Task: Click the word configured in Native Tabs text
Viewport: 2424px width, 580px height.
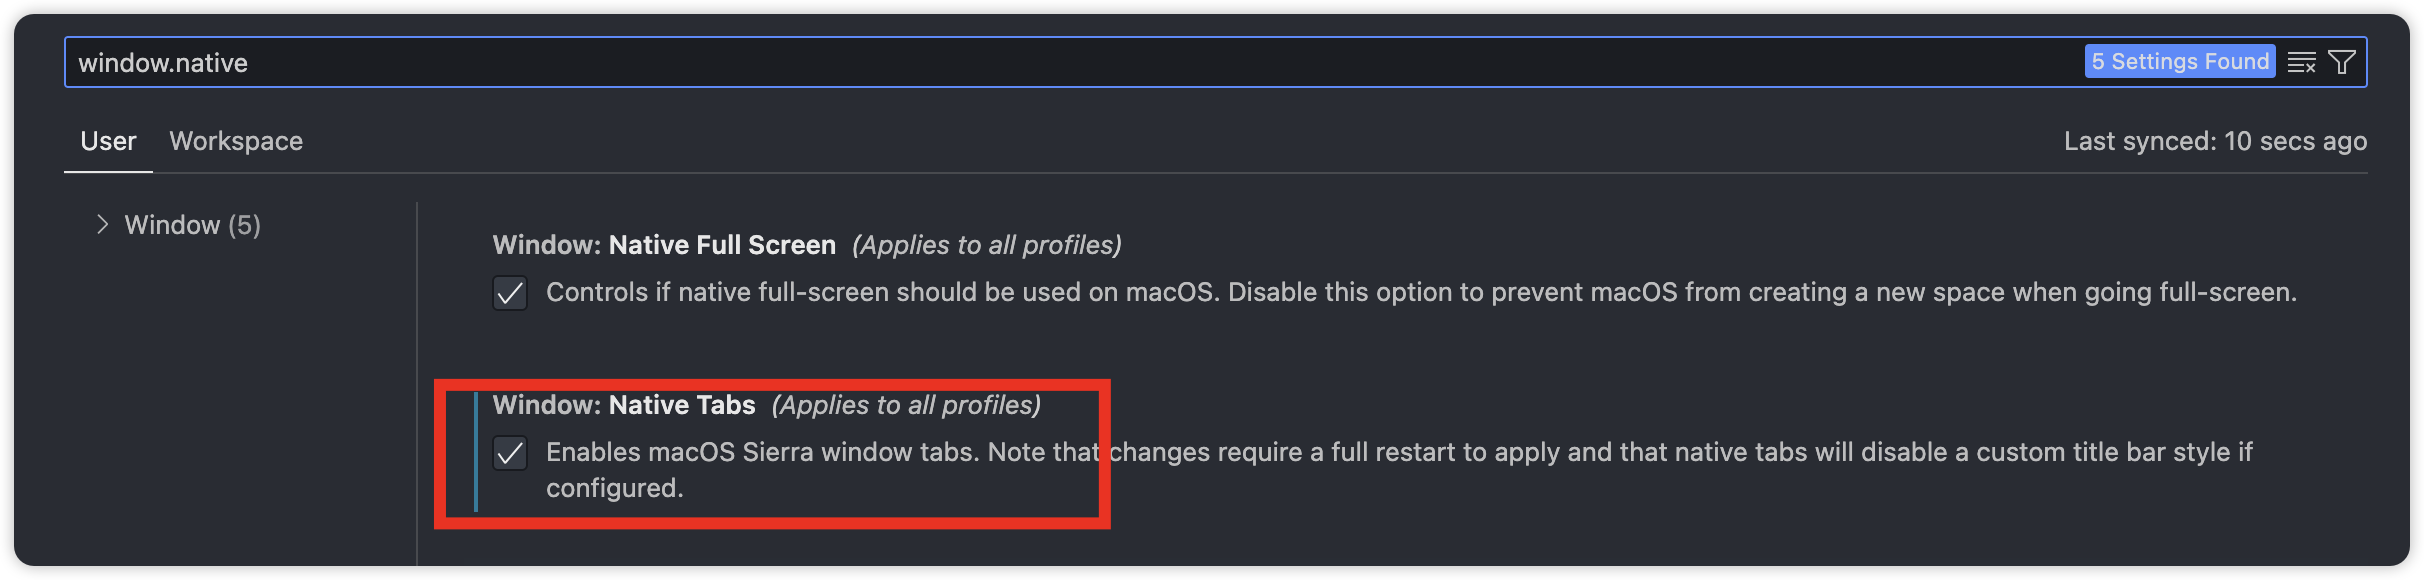Action: (x=614, y=488)
